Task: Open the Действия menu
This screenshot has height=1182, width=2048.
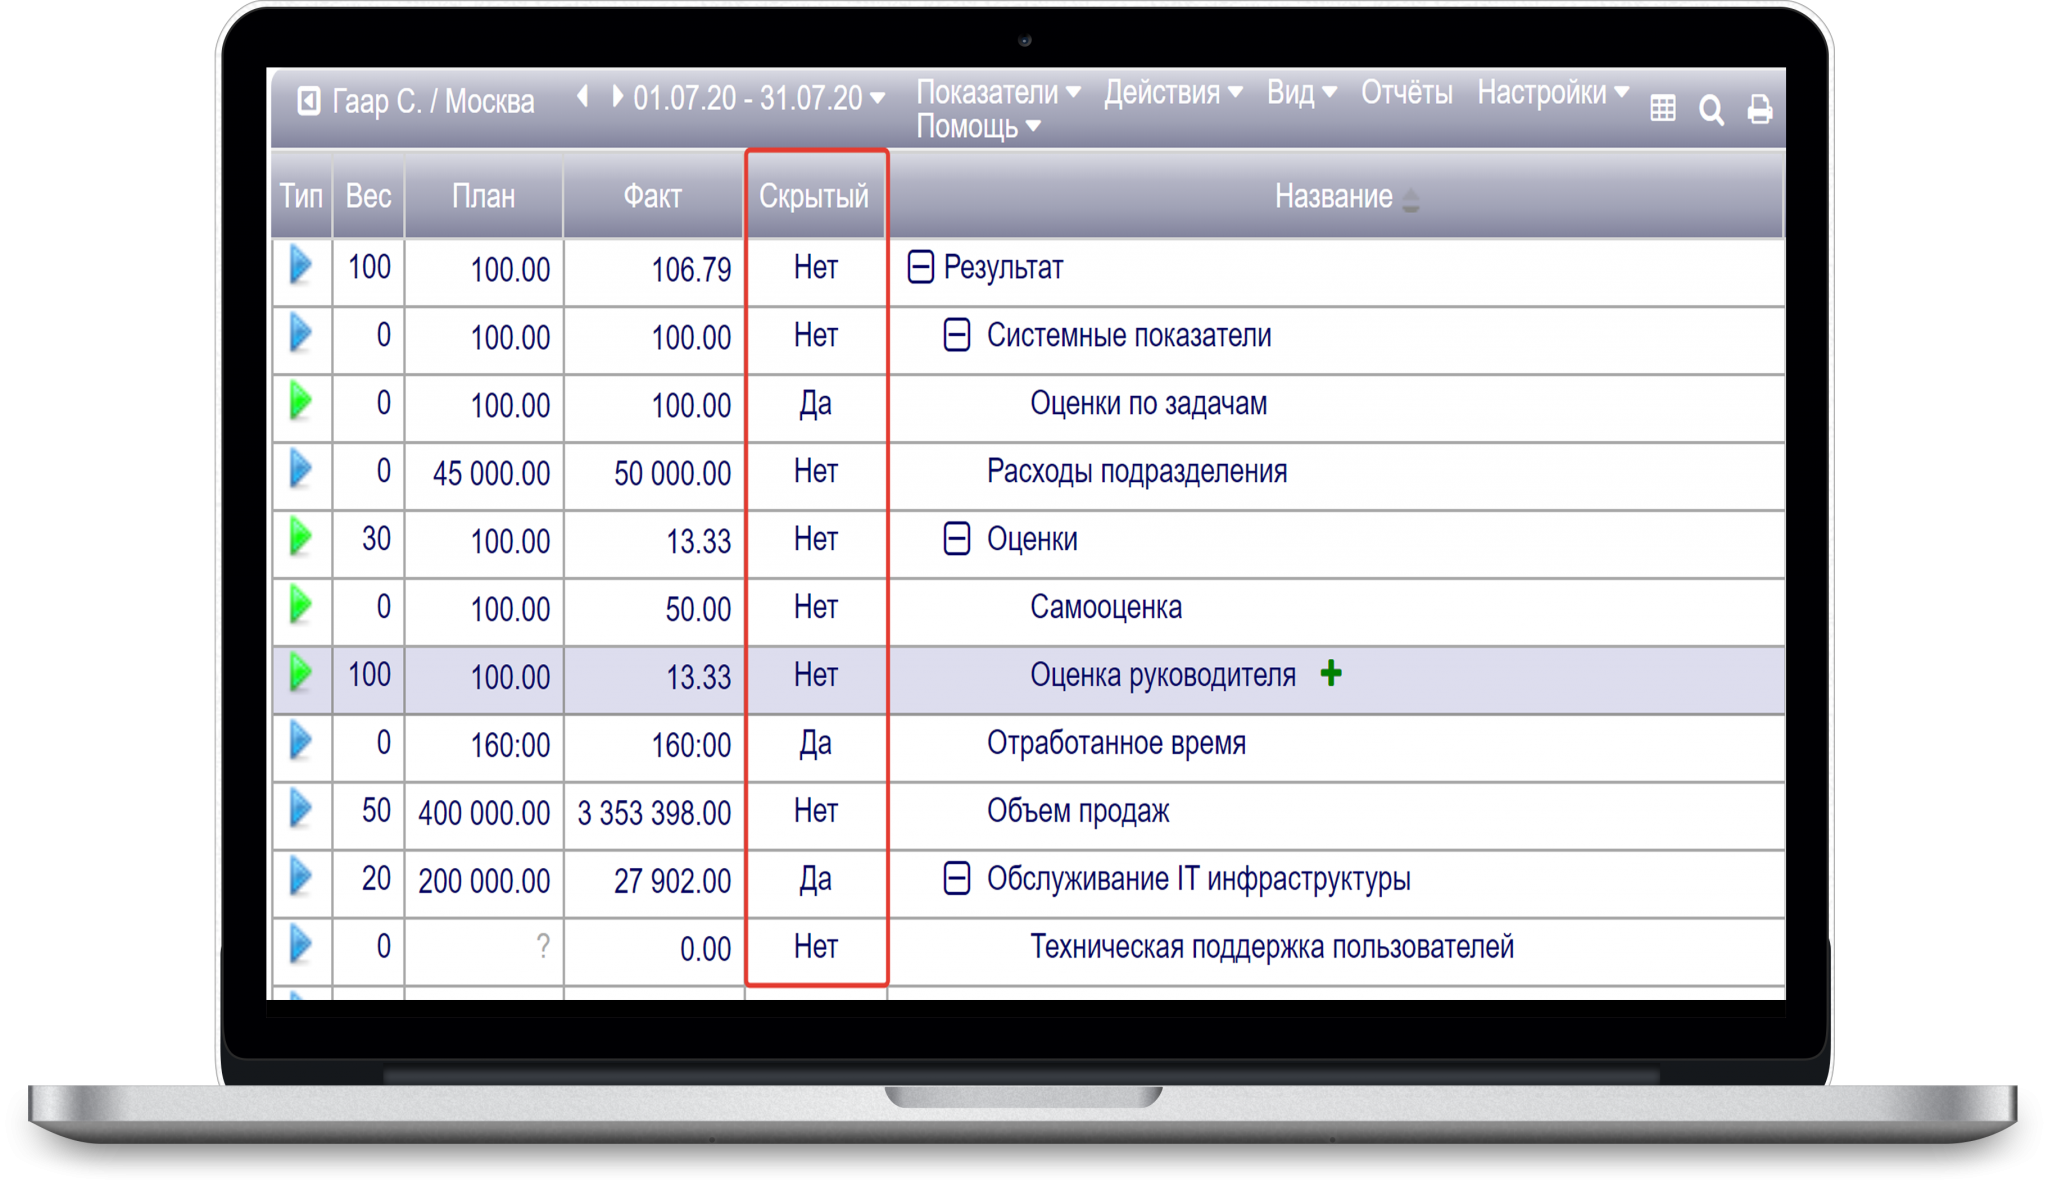Action: 1173,93
